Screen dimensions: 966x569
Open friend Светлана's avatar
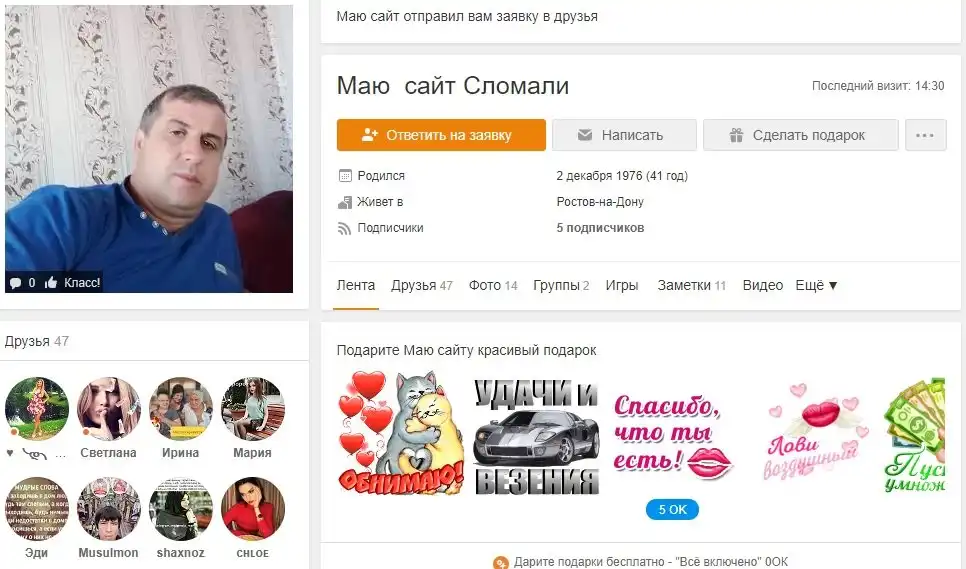pos(108,408)
